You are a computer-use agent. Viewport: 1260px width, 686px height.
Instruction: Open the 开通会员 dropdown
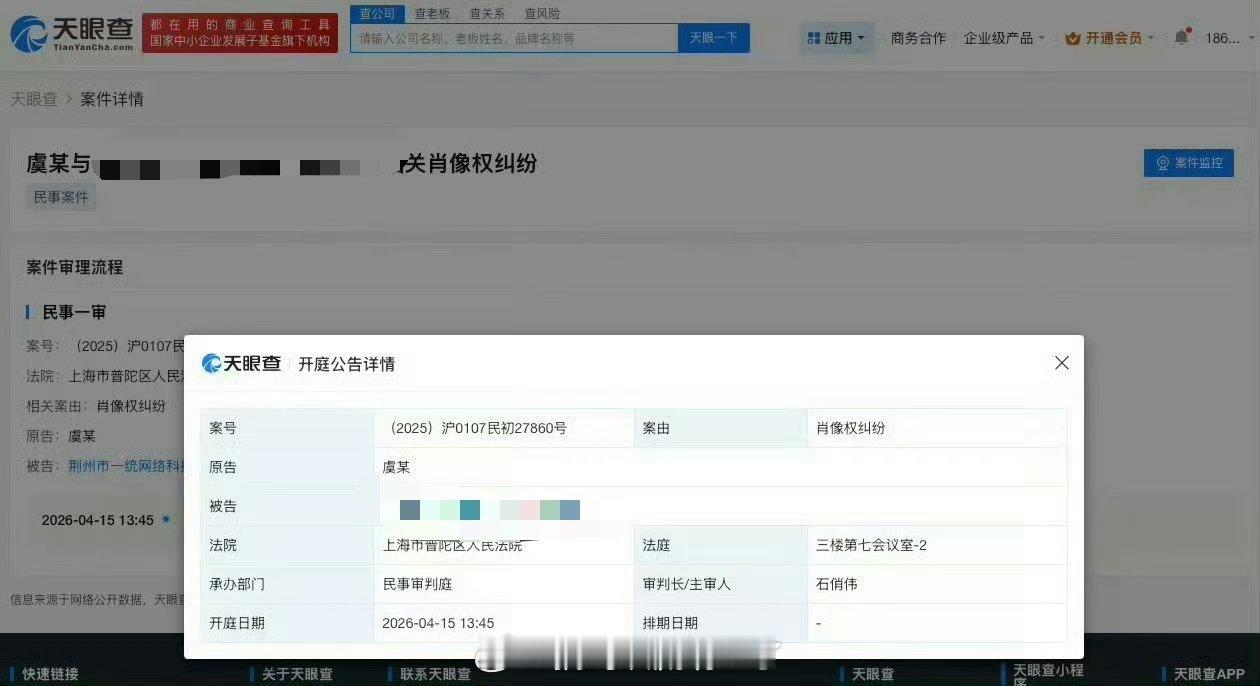(1110, 38)
